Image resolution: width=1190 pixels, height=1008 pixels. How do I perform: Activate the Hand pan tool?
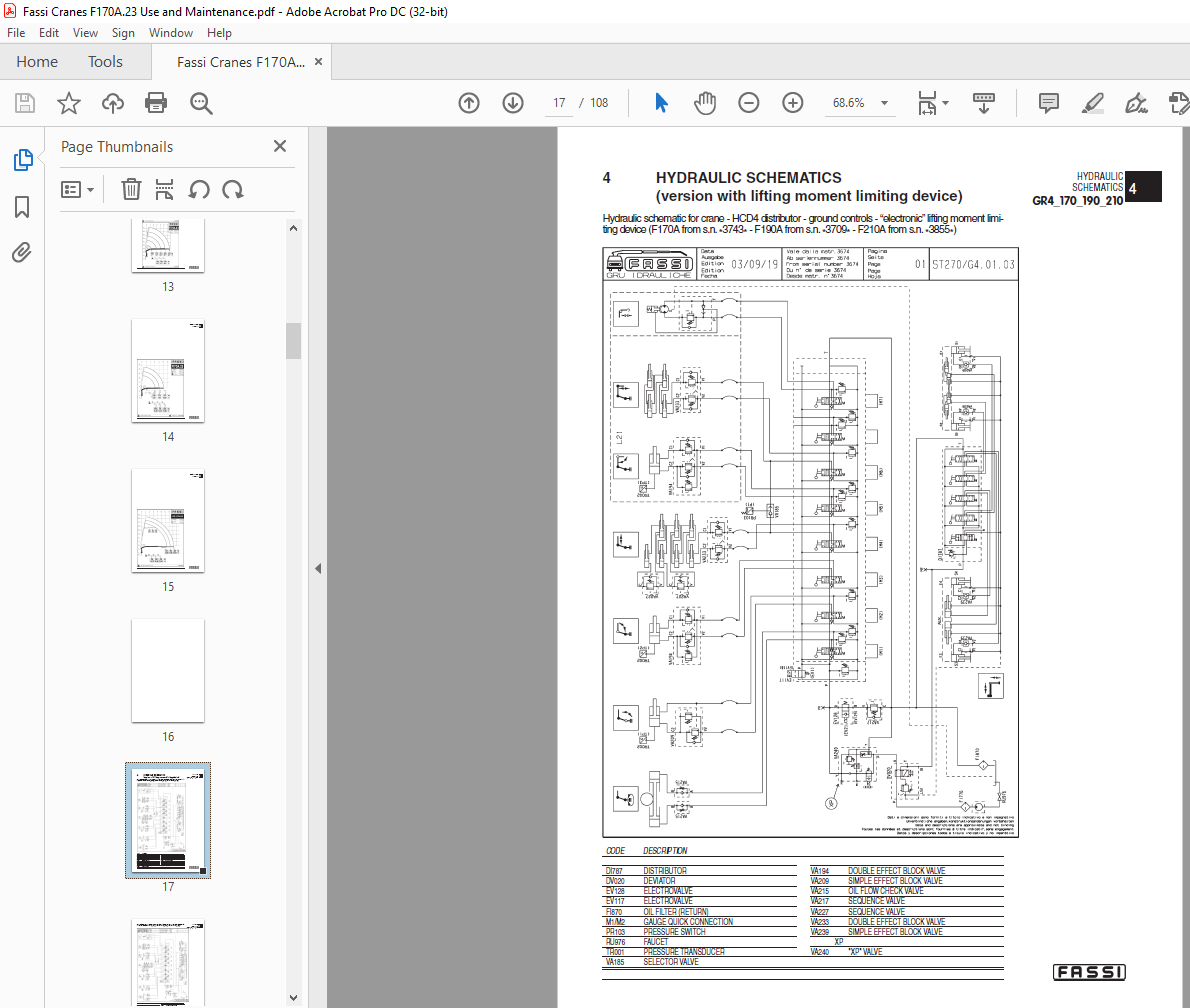click(705, 103)
